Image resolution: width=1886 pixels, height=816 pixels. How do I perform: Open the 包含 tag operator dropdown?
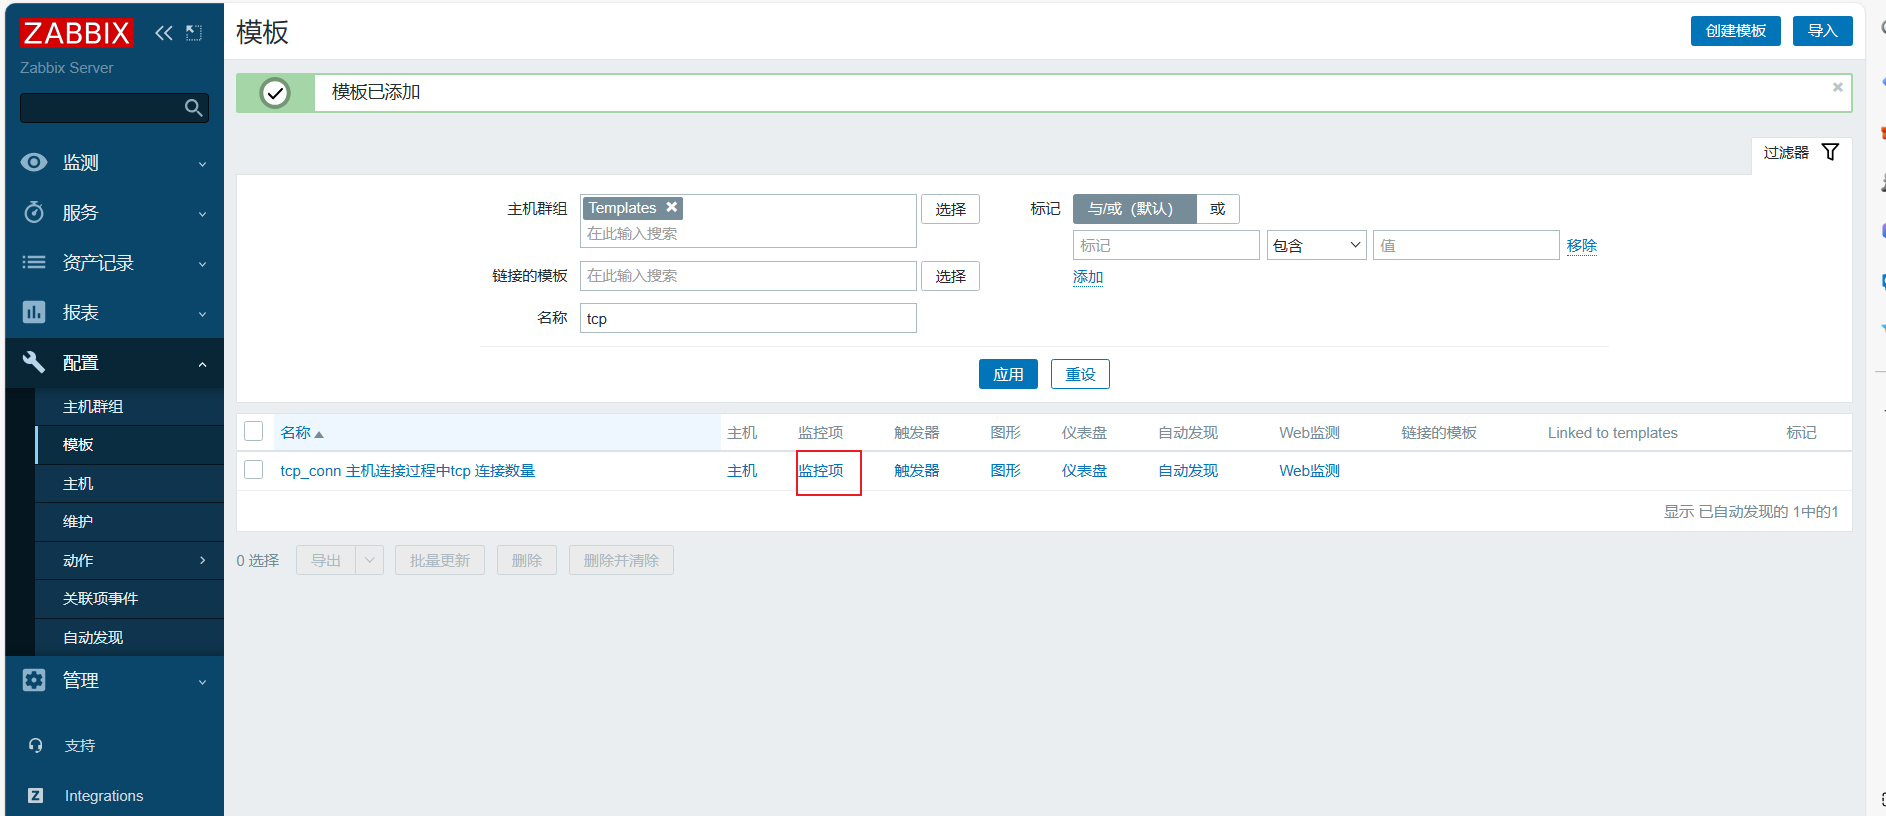[1316, 245]
